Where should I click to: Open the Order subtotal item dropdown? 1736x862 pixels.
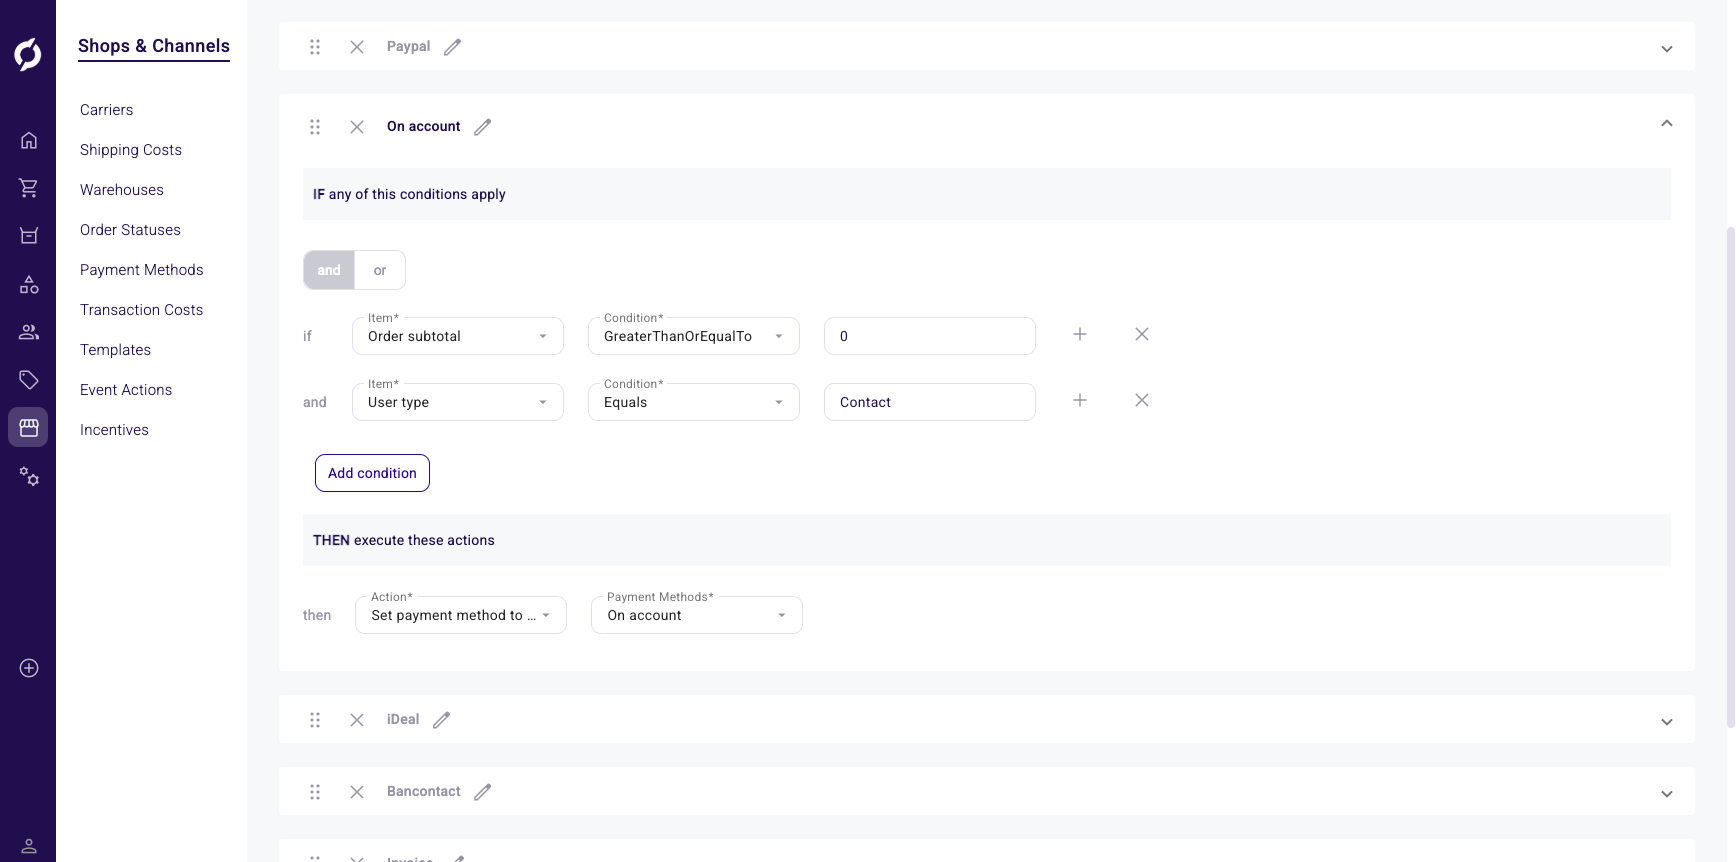(x=458, y=336)
